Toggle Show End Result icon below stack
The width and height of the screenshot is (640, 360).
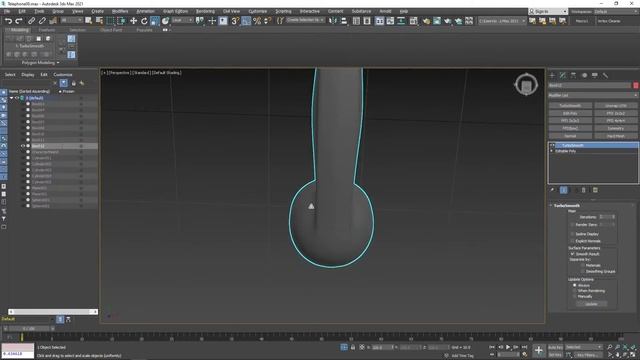click(564, 190)
